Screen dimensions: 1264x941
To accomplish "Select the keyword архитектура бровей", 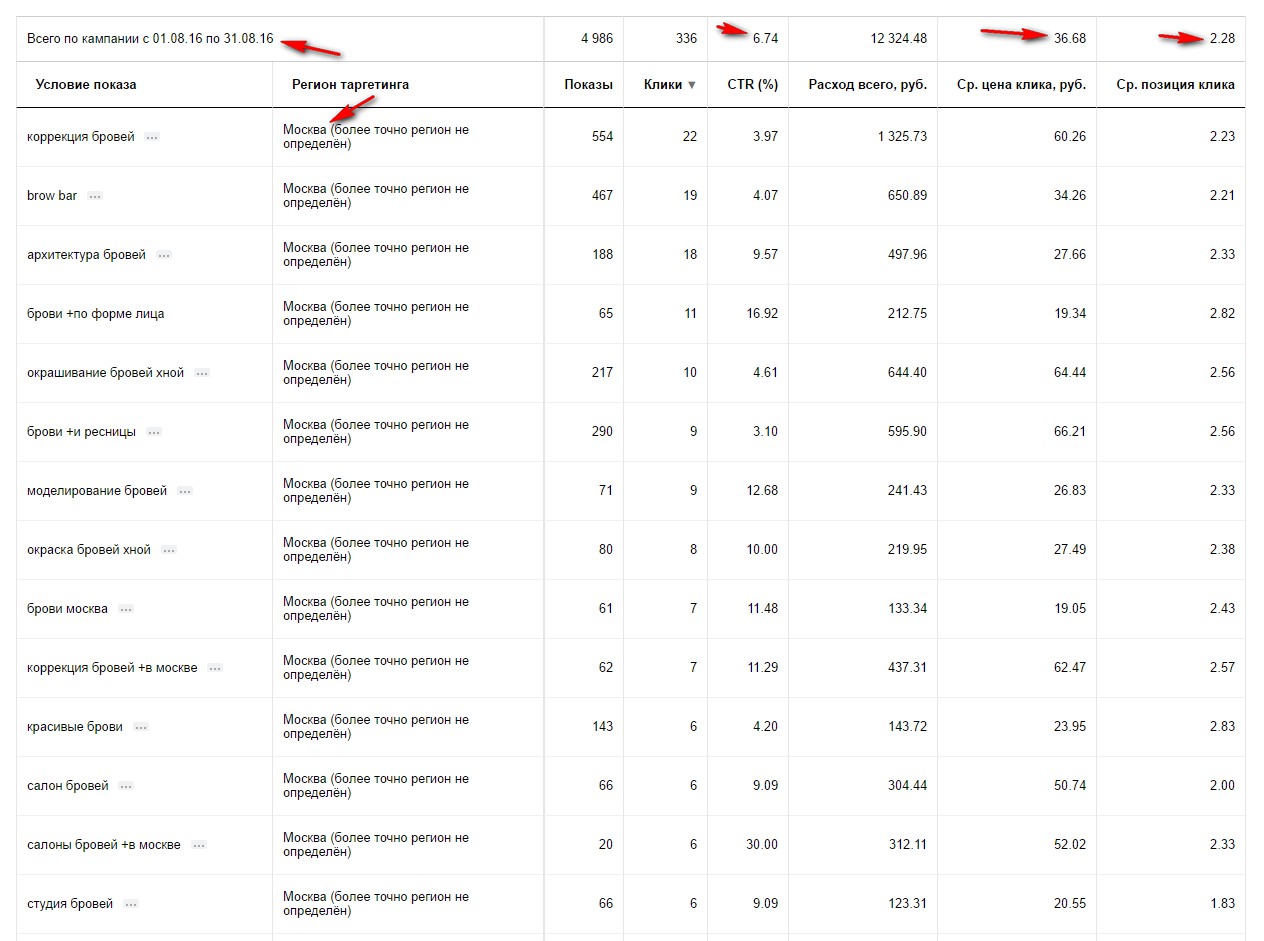I will pyautogui.click(x=86, y=255).
